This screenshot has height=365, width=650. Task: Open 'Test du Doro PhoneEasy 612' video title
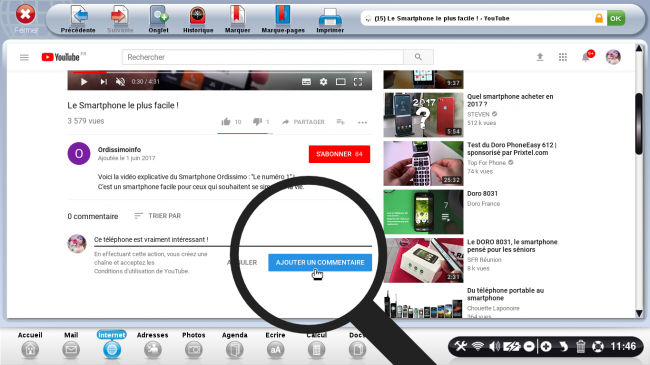[512, 148]
